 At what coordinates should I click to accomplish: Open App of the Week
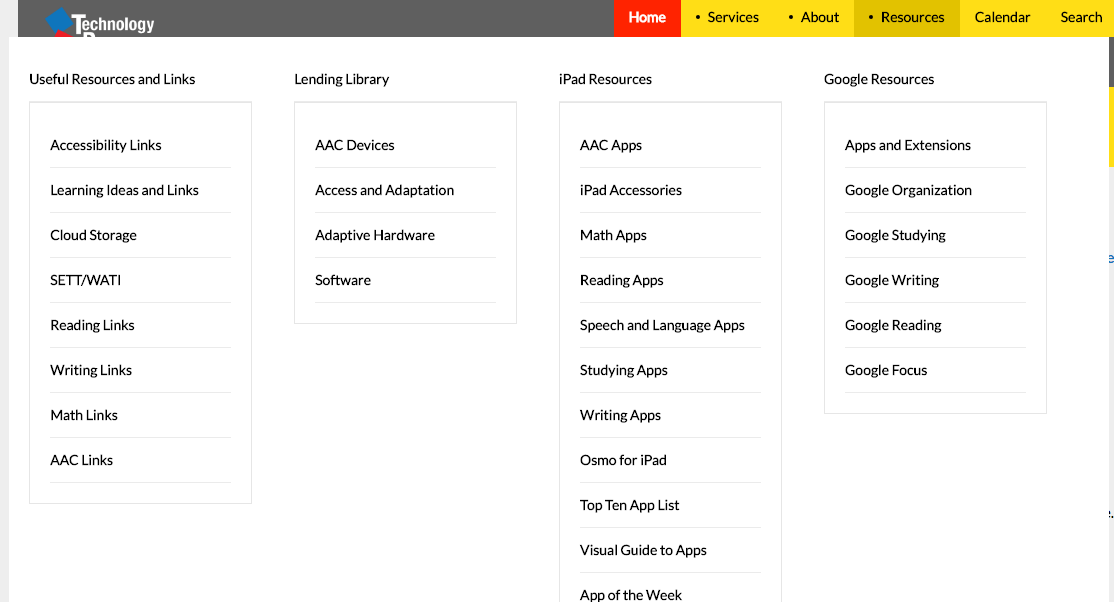tap(630, 594)
